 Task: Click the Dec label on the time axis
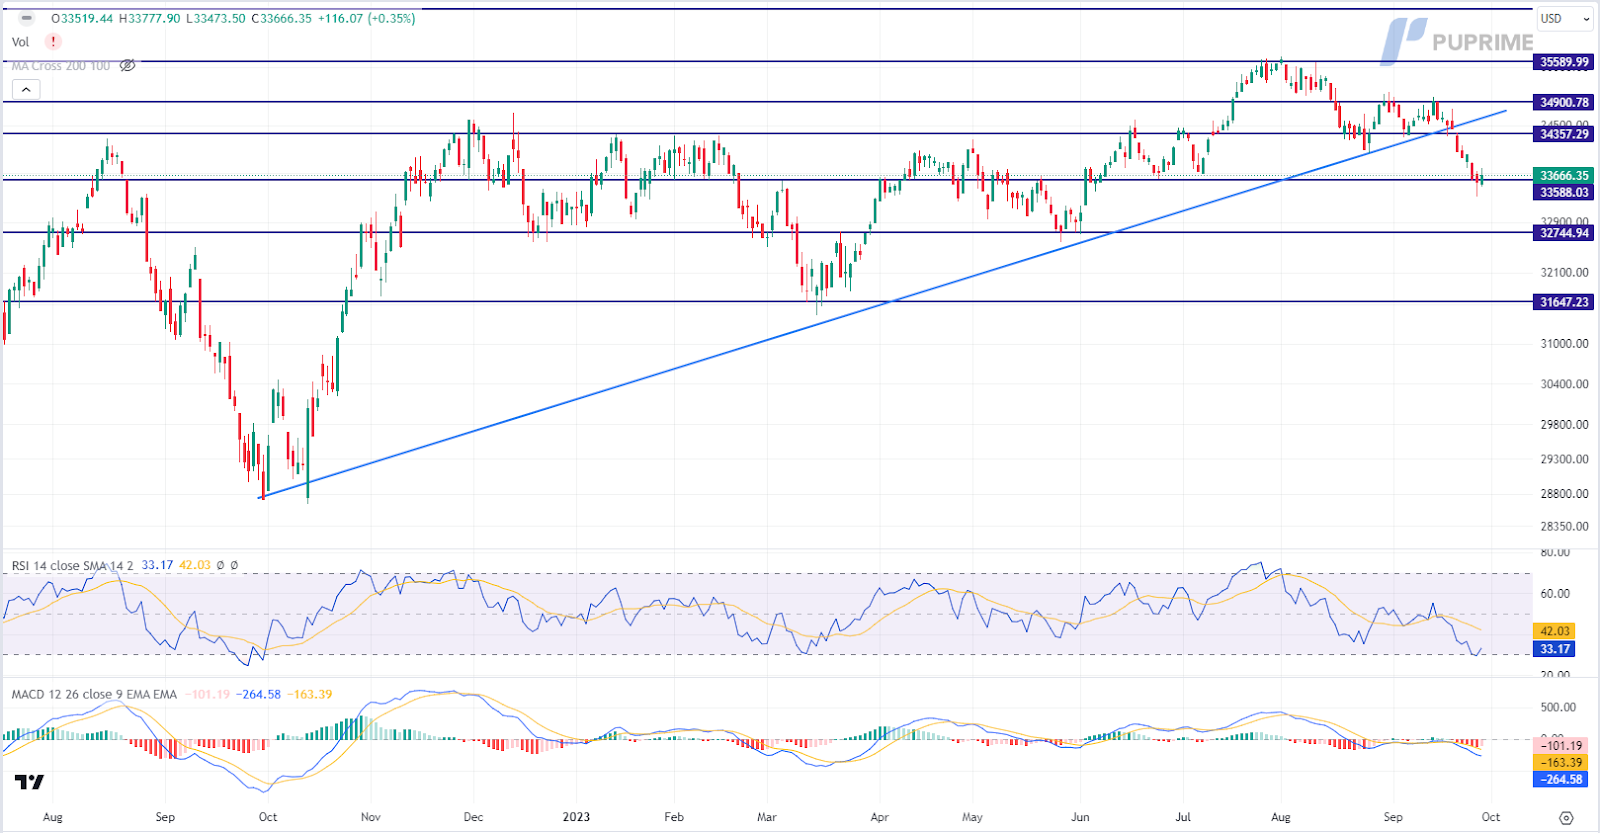(x=473, y=817)
